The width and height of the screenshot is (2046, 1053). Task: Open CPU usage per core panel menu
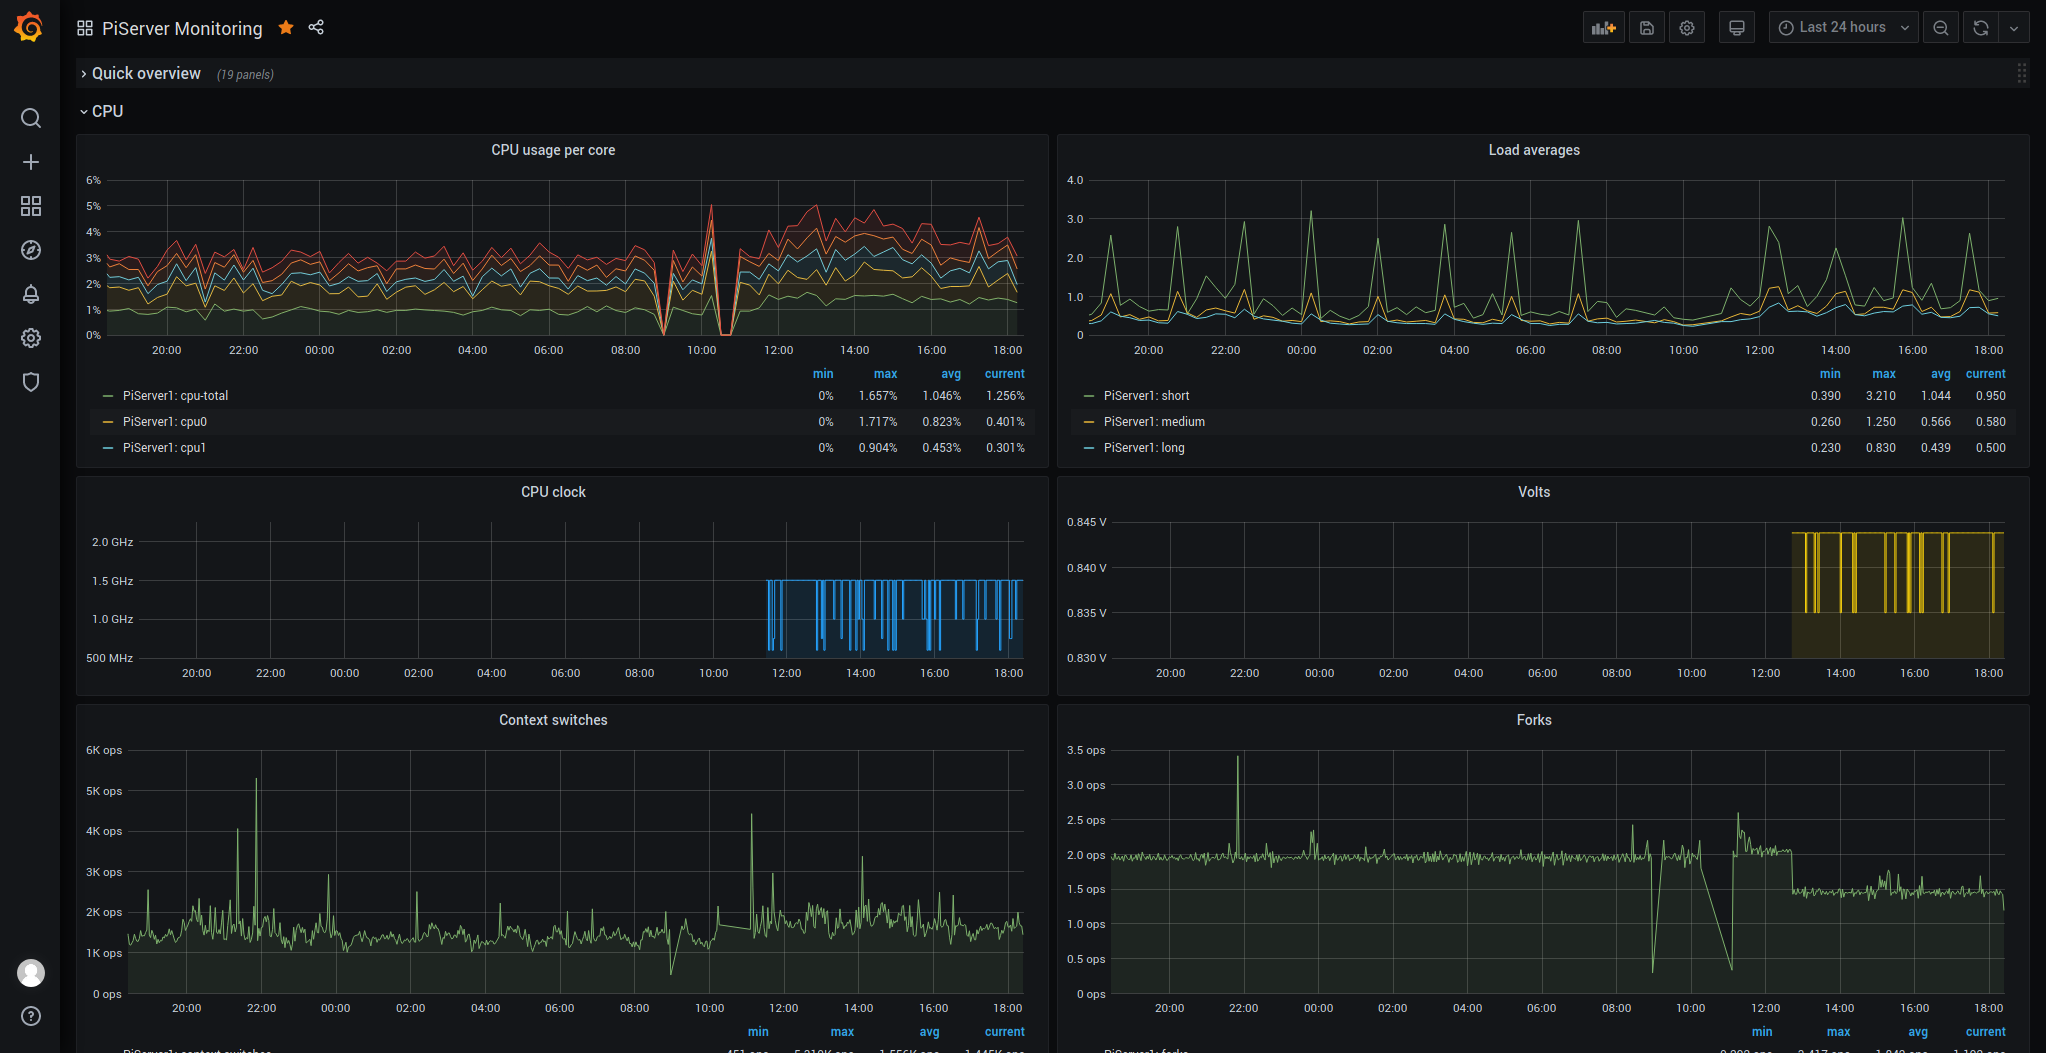[553, 150]
